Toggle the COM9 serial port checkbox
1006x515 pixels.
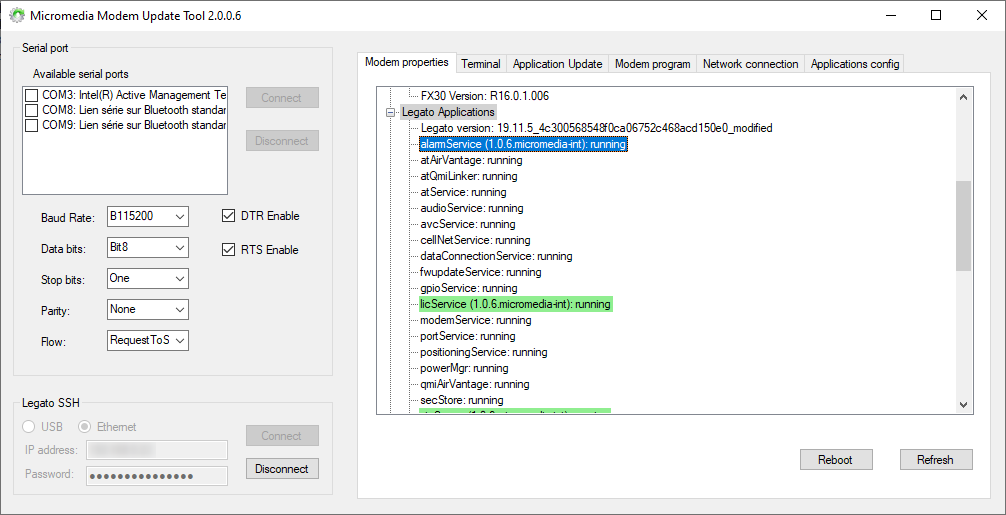[32, 126]
